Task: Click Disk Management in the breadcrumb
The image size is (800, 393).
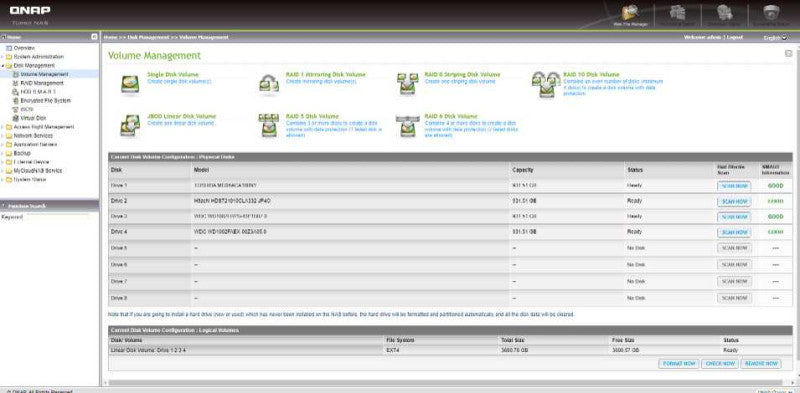Action: click(147, 37)
